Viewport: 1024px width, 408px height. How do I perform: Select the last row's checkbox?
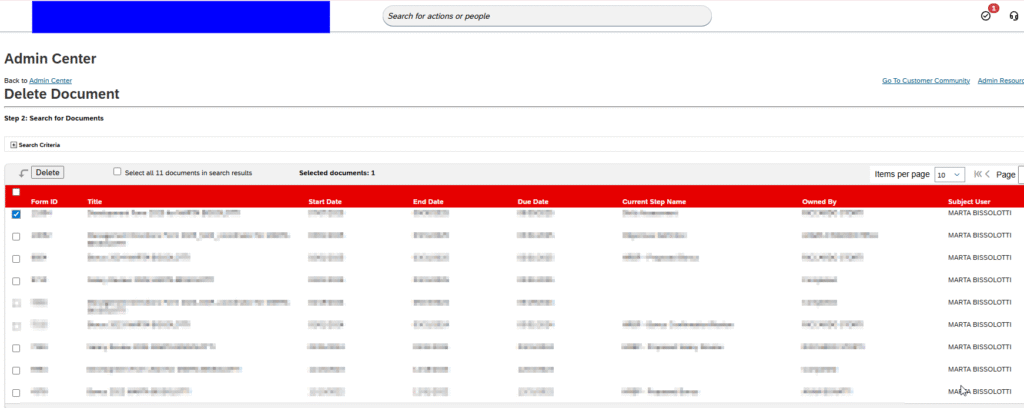15,392
